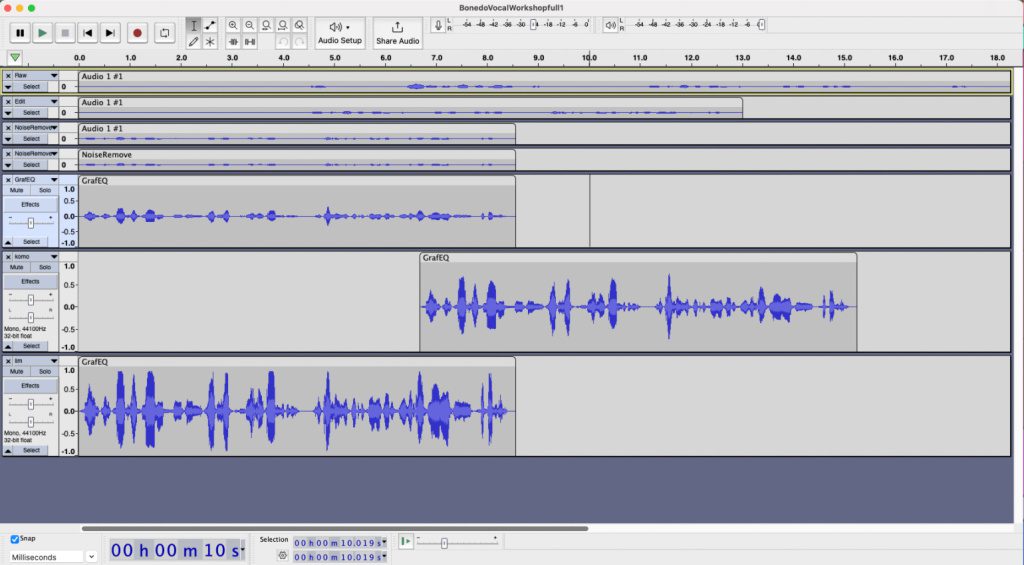Click the Zoom In magnifier
Screen dimensions: 1024x565
233,25
